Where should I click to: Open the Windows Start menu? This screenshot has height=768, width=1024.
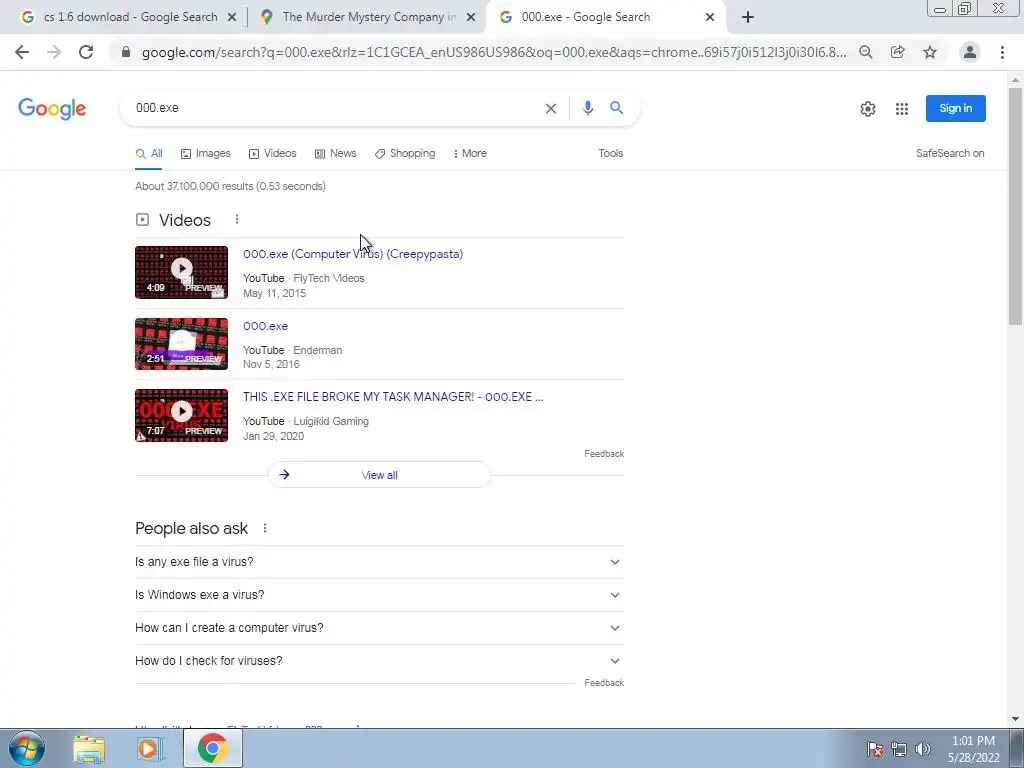coord(26,748)
